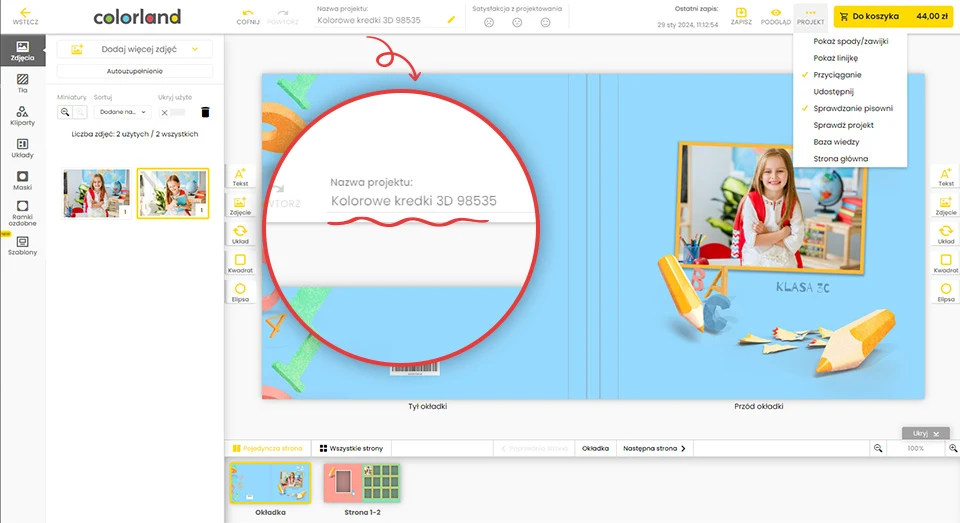The width and height of the screenshot is (960, 523).
Task: Add Elipsa from the left page toolbar
Action: pyautogui.click(x=240, y=292)
